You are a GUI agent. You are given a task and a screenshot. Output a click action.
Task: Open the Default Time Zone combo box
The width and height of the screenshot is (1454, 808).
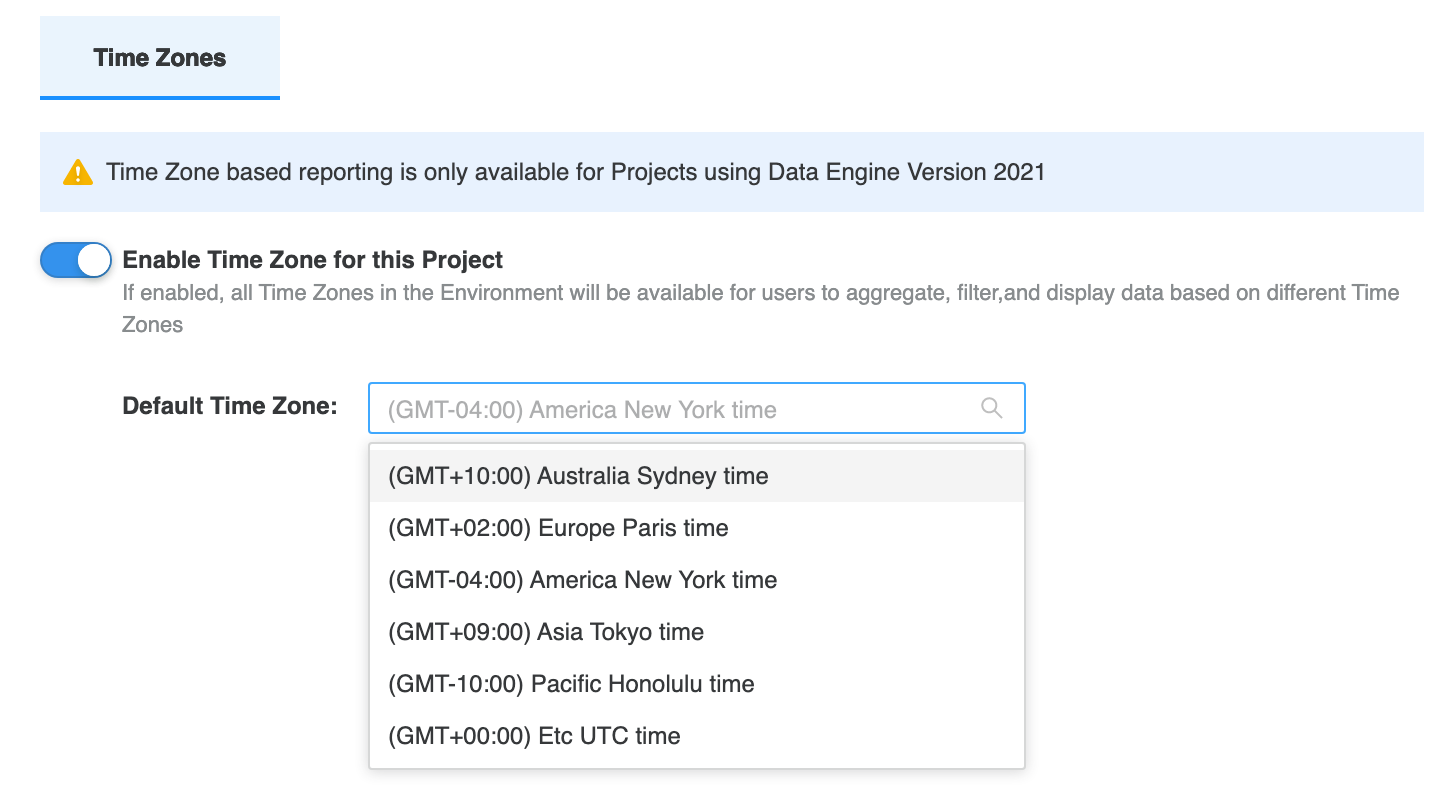[x=680, y=409]
